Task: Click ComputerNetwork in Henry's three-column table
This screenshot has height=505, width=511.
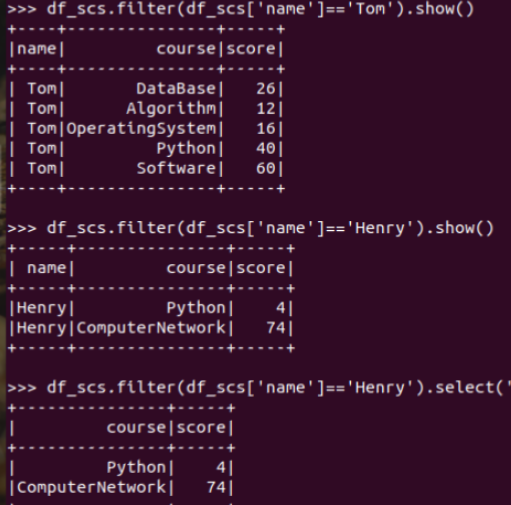Action: [151, 328]
